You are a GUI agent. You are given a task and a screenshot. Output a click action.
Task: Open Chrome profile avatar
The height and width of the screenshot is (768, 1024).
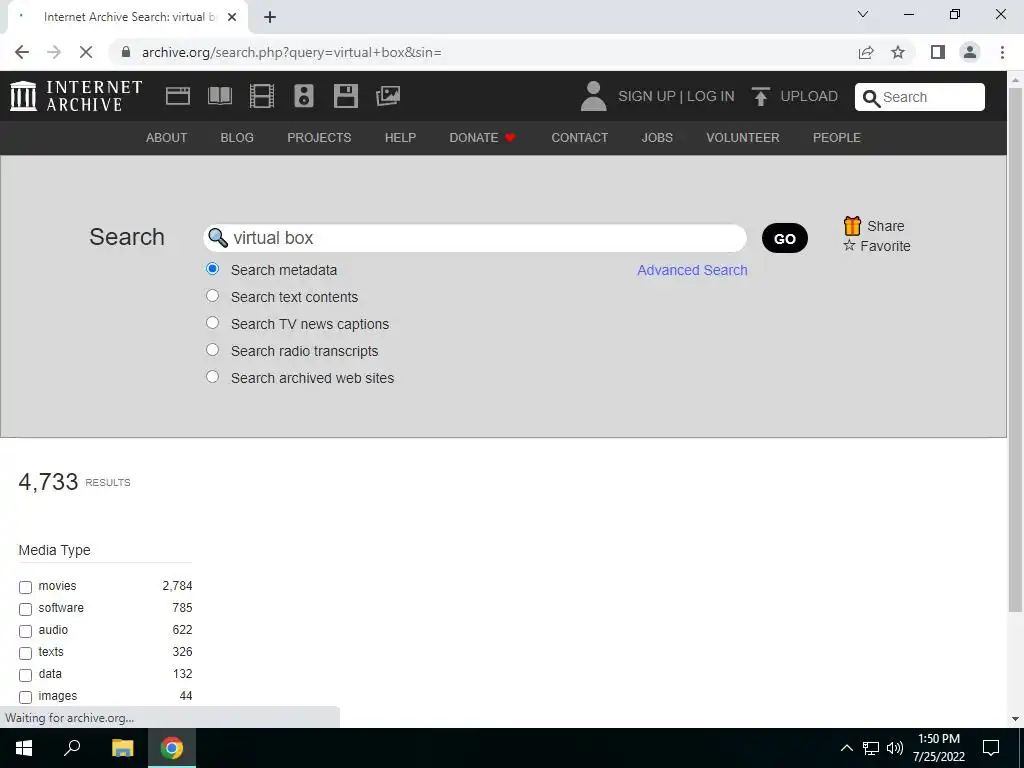[x=970, y=52]
